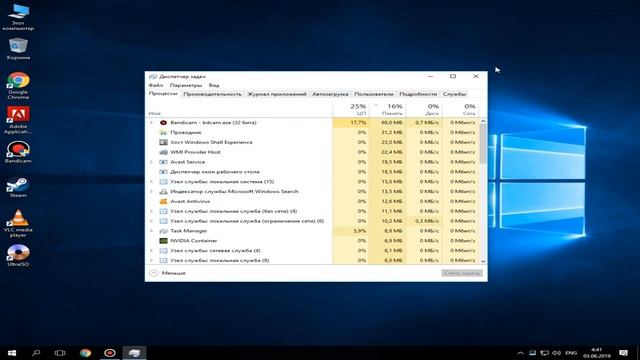Viewport: 640px width, 360px height.
Task: Open the volume tray icon
Action: pos(556,353)
